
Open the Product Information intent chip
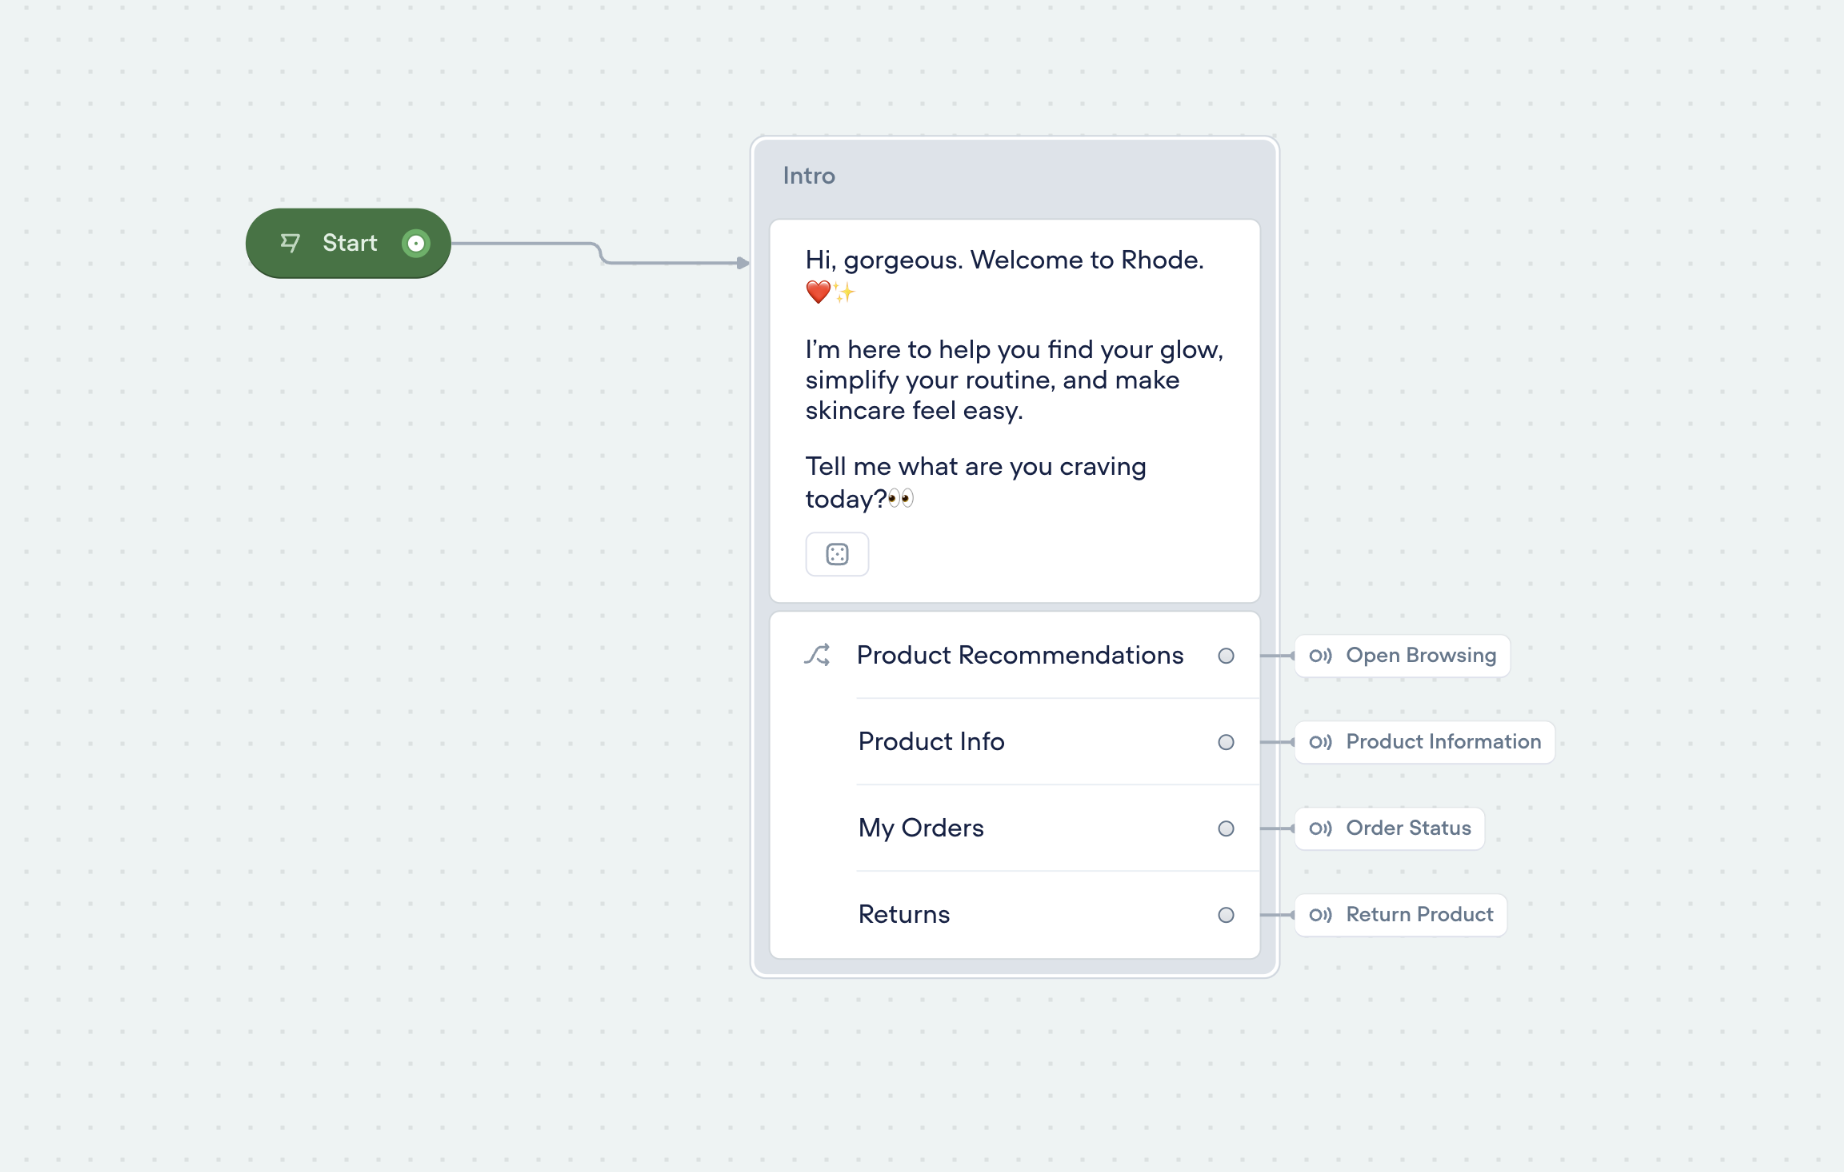tap(1424, 742)
